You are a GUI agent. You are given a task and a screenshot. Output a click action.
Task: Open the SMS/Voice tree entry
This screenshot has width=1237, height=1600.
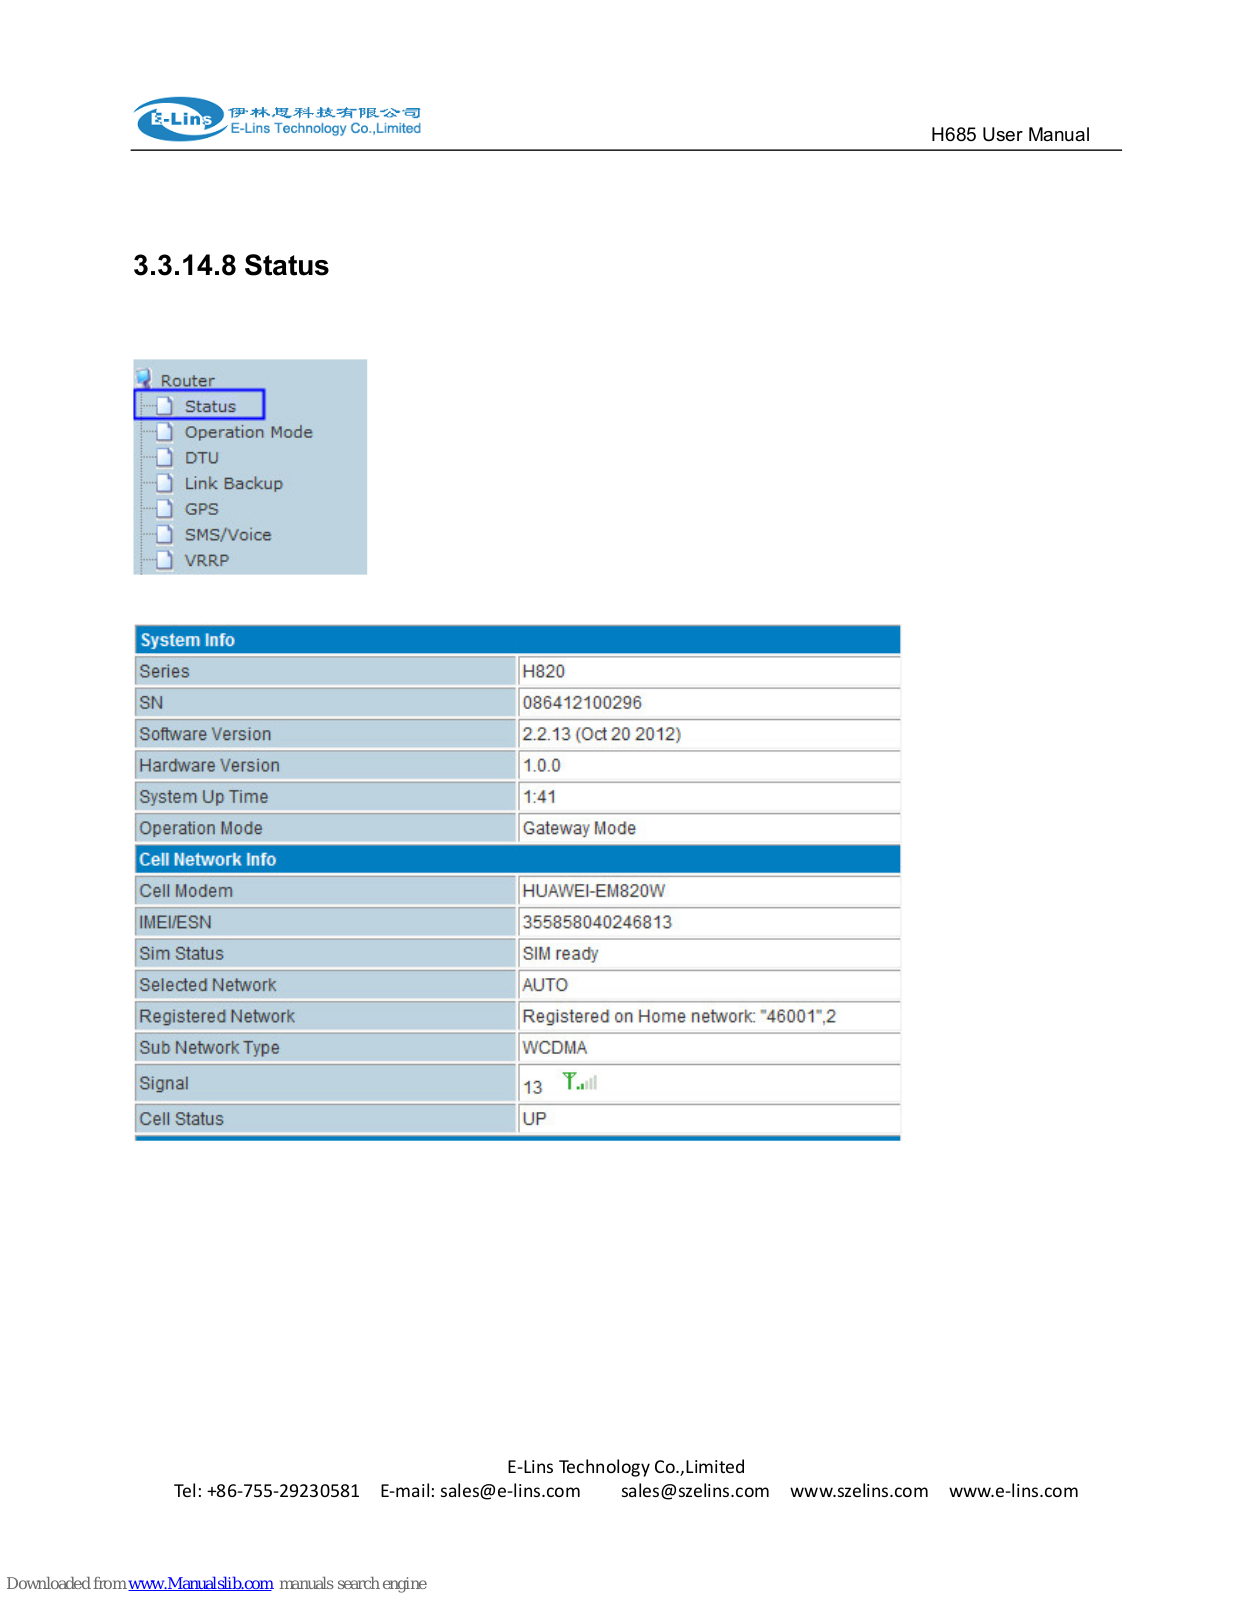point(227,534)
